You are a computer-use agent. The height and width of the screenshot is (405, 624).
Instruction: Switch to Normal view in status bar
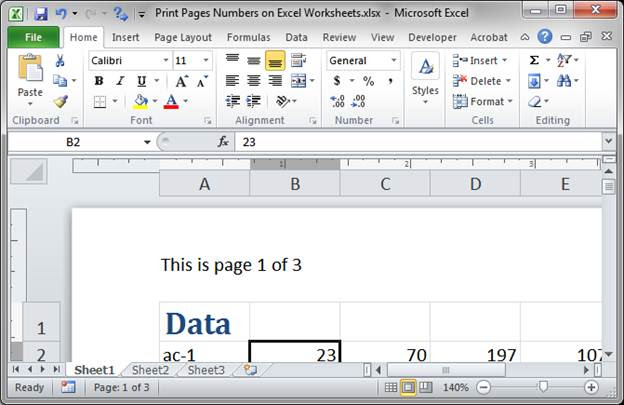pos(391,387)
